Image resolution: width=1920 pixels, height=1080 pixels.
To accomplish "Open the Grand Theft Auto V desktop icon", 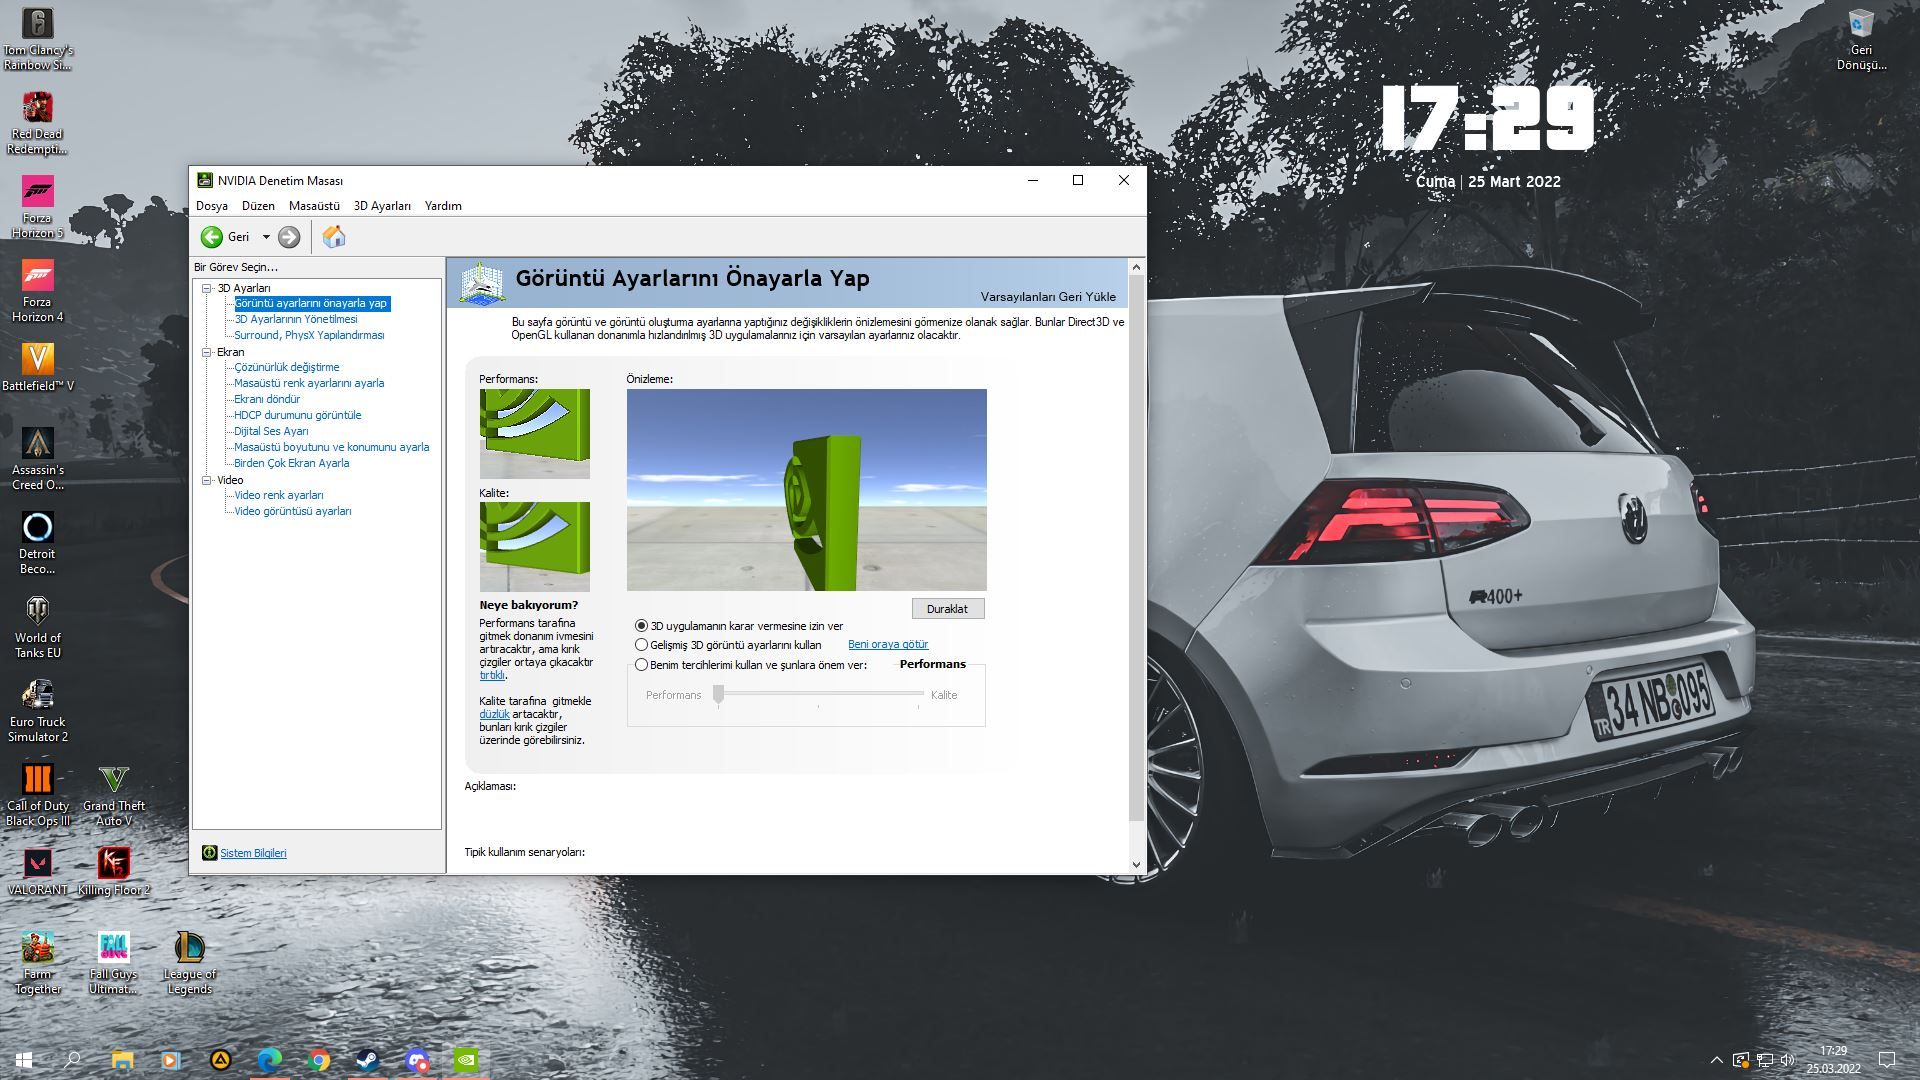I will click(x=114, y=779).
